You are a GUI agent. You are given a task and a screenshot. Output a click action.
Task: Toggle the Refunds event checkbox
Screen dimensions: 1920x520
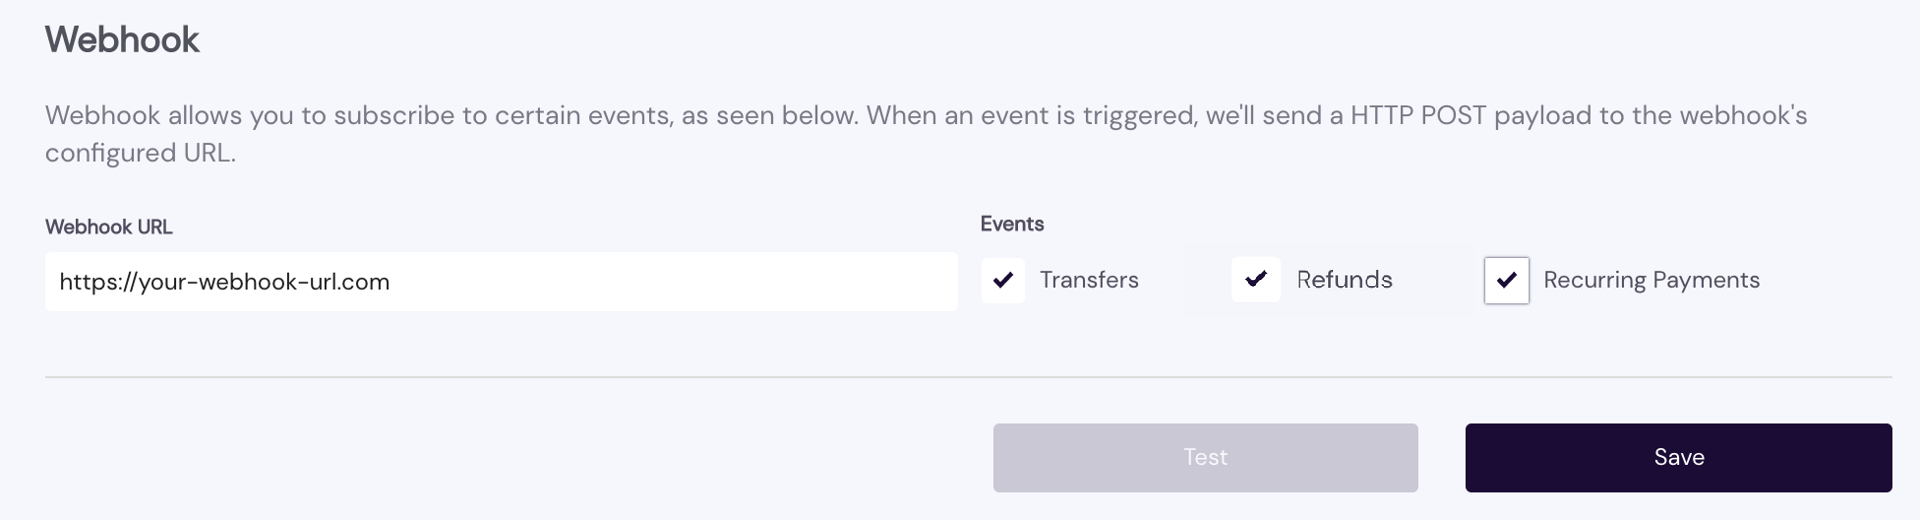click(1255, 280)
